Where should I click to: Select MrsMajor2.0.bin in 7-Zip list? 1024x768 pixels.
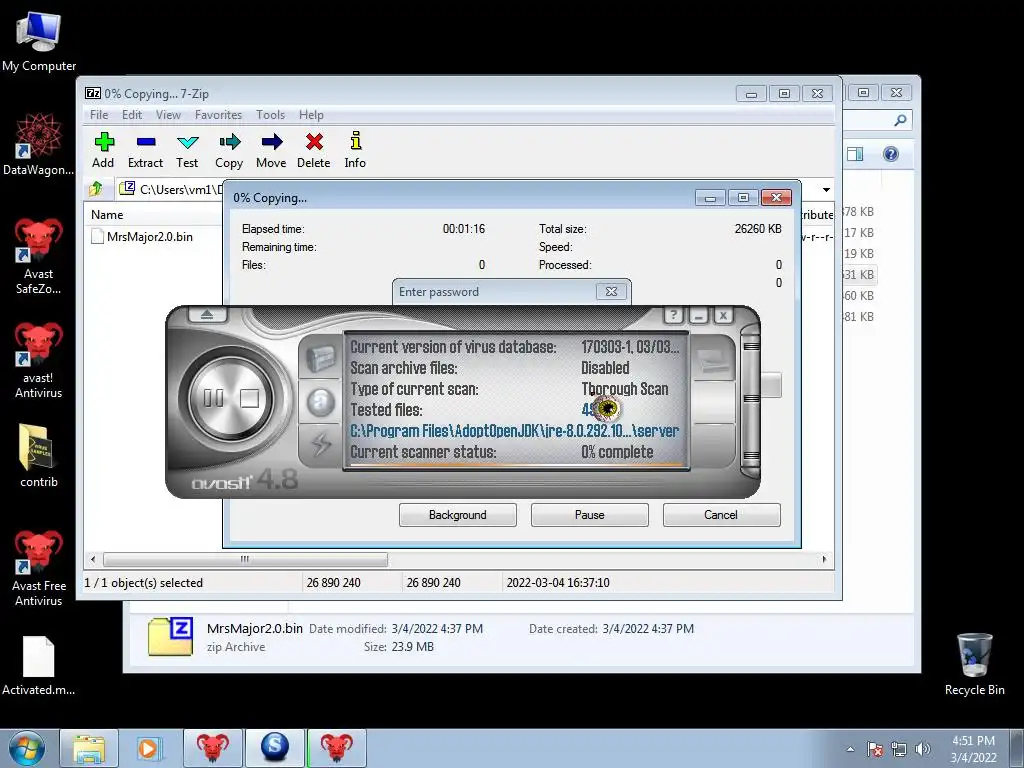142,236
